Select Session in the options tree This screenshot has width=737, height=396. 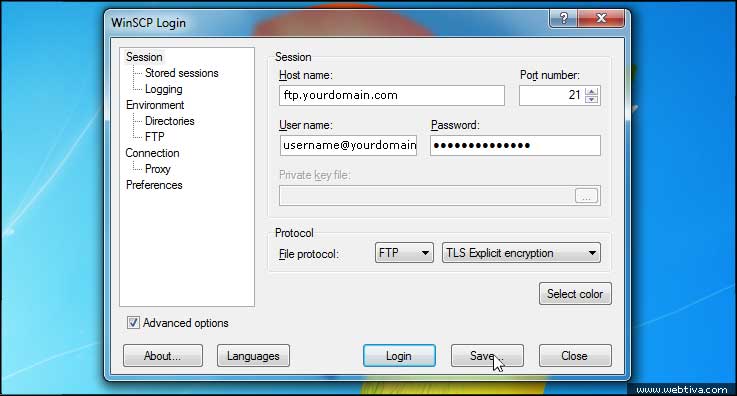pos(144,57)
